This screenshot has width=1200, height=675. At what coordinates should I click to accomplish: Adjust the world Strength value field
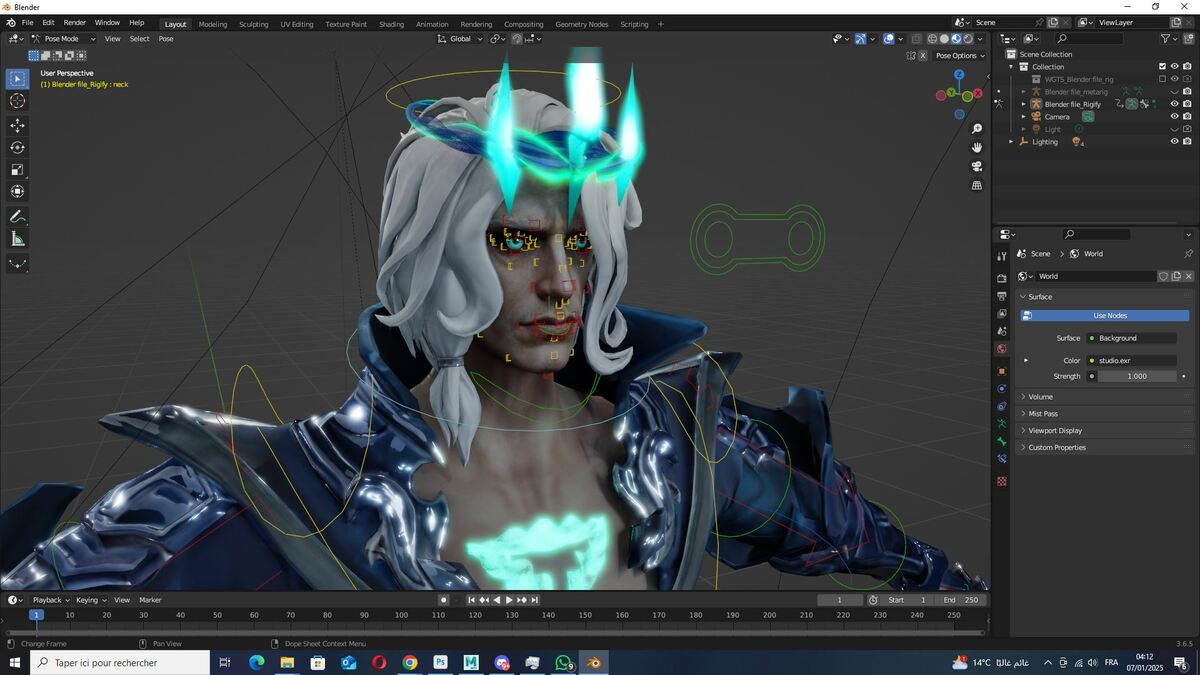pos(1137,377)
